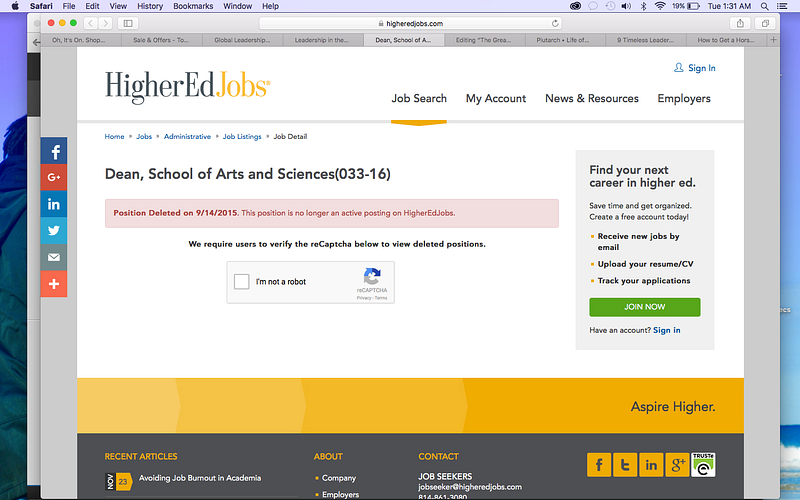Open News & Resources navigation item

coord(592,98)
